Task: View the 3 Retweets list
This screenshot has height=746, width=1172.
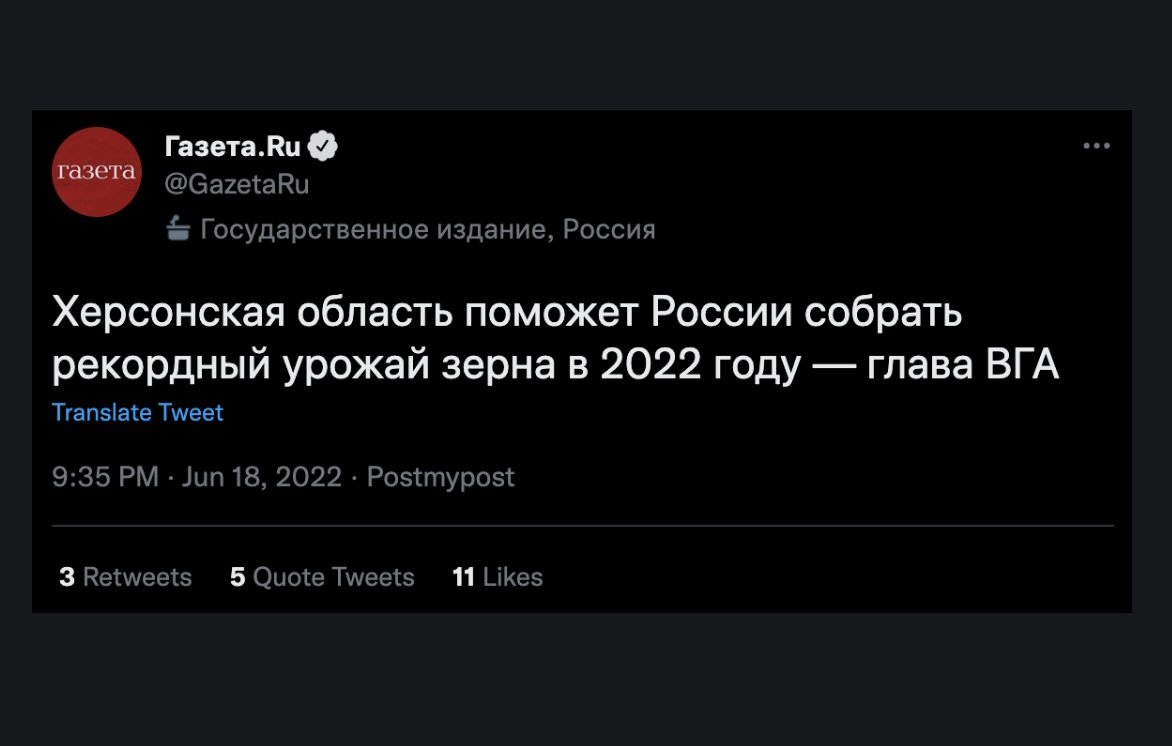Action: 126,577
